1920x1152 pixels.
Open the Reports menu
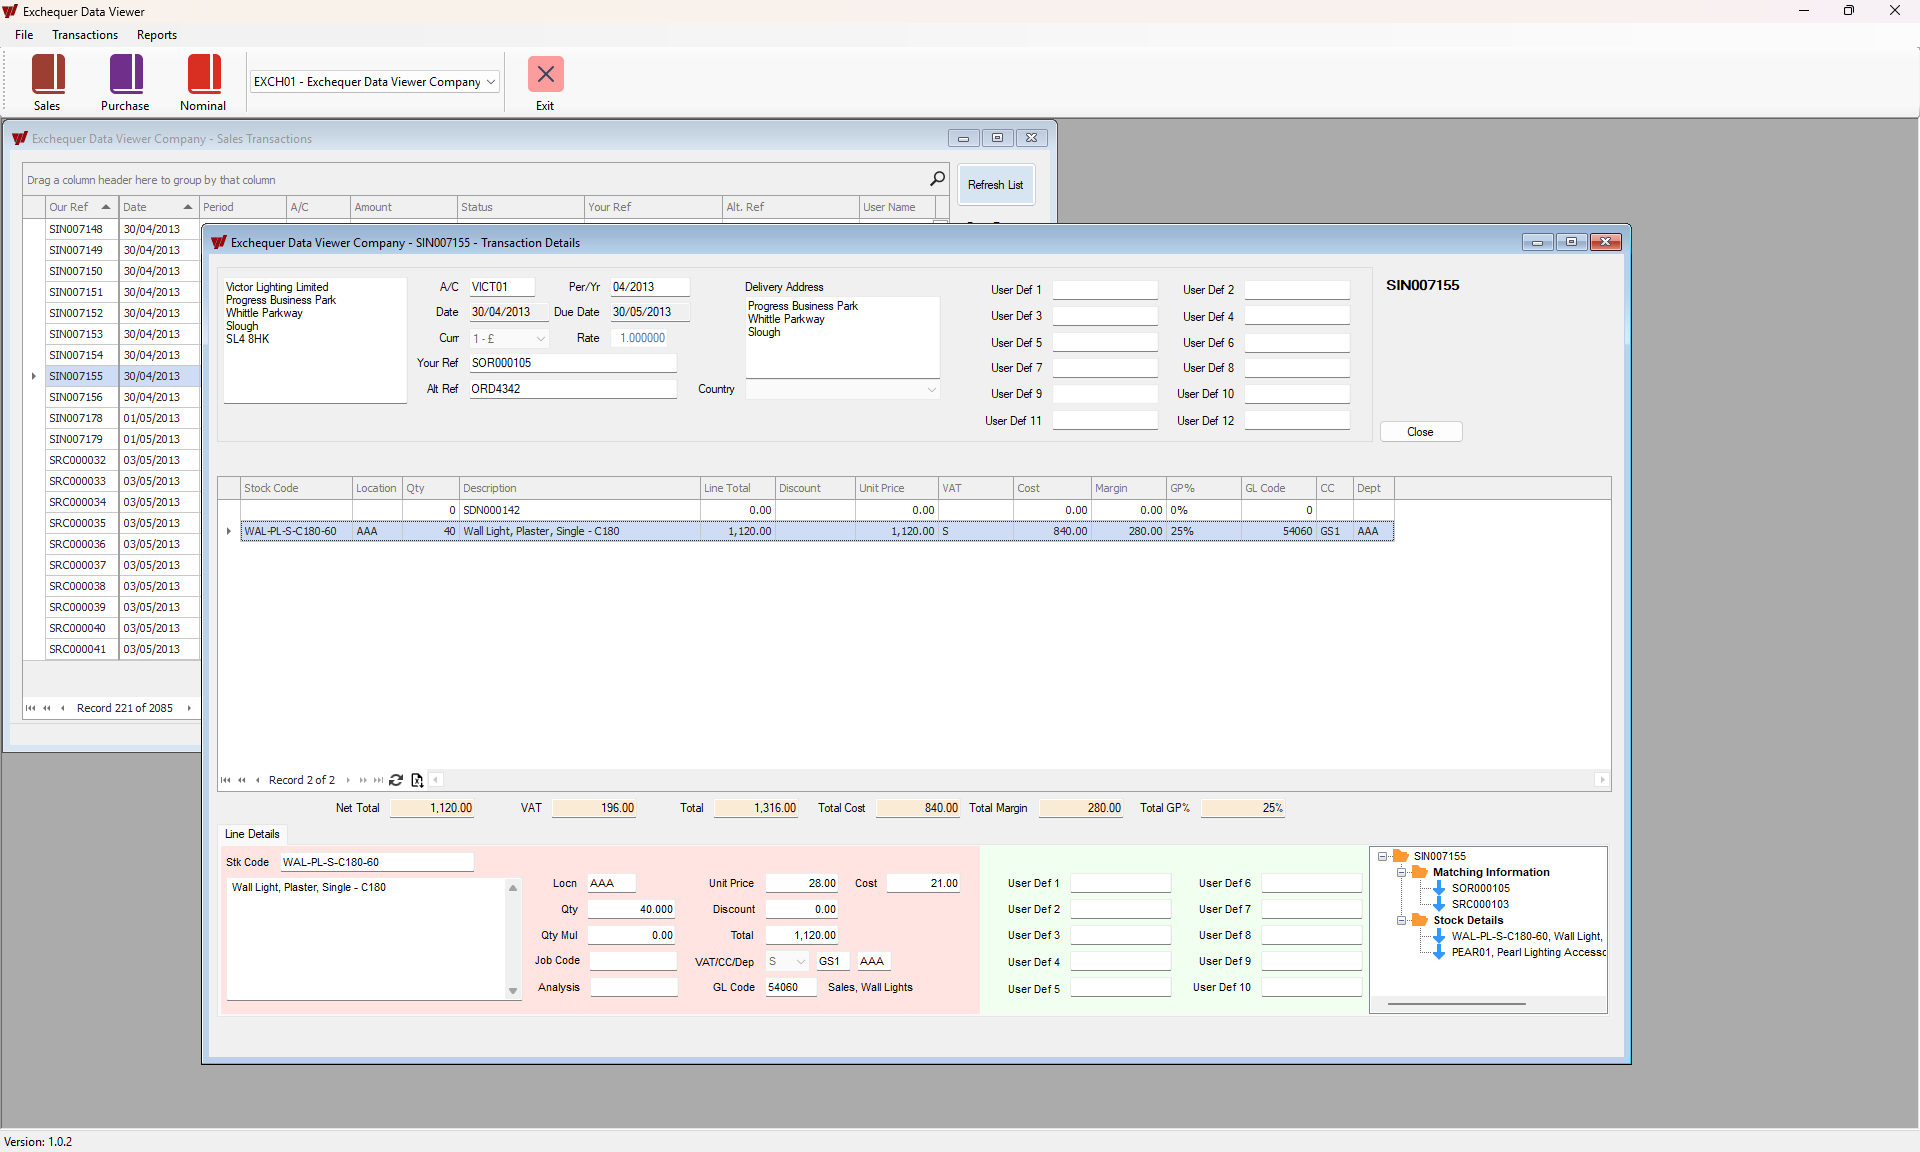pyautogui.click(x=157, y=35)
